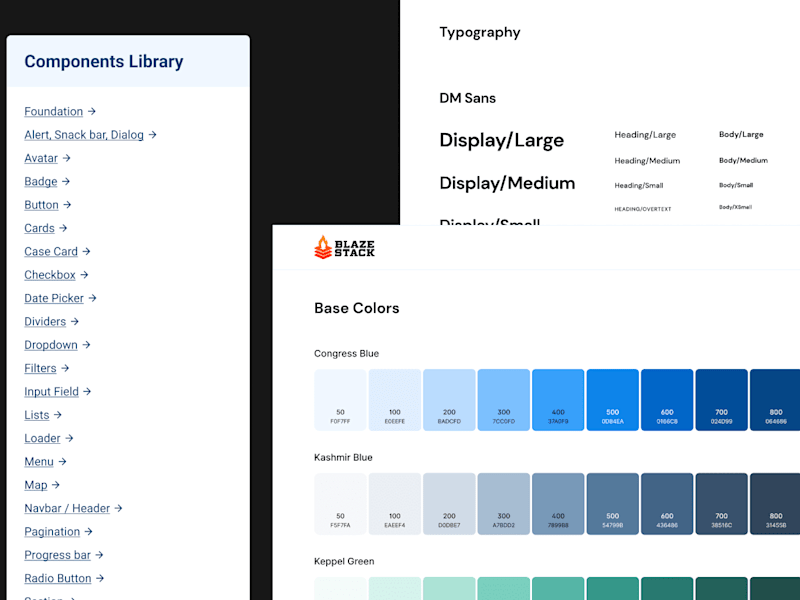Open the Button components link
This screenshot has height=600, width=800.
click(41, 205)
